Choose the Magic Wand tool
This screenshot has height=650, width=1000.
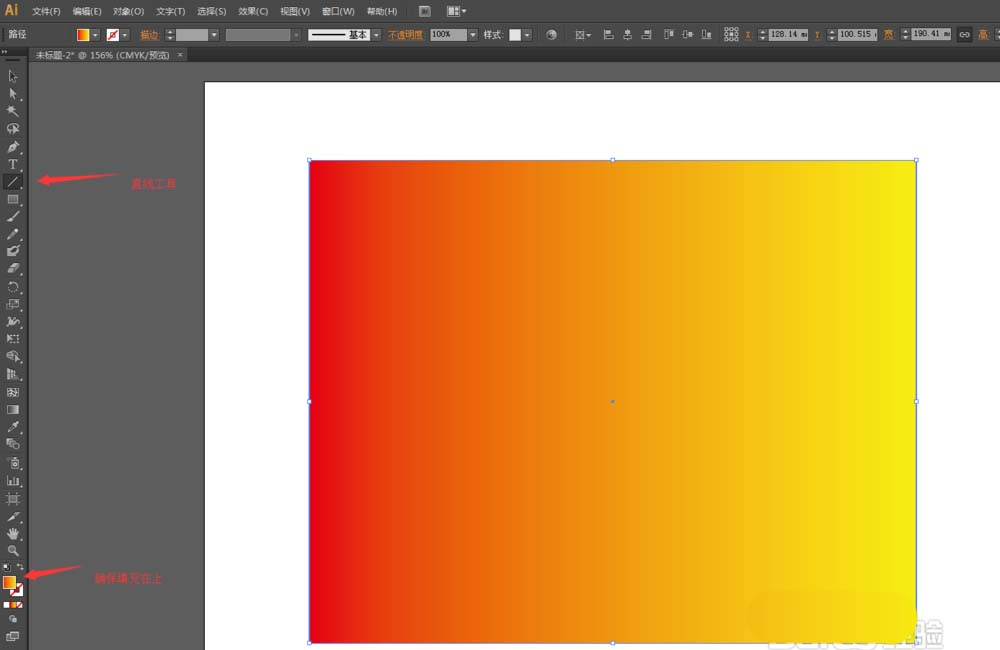[x=13, y=111]
